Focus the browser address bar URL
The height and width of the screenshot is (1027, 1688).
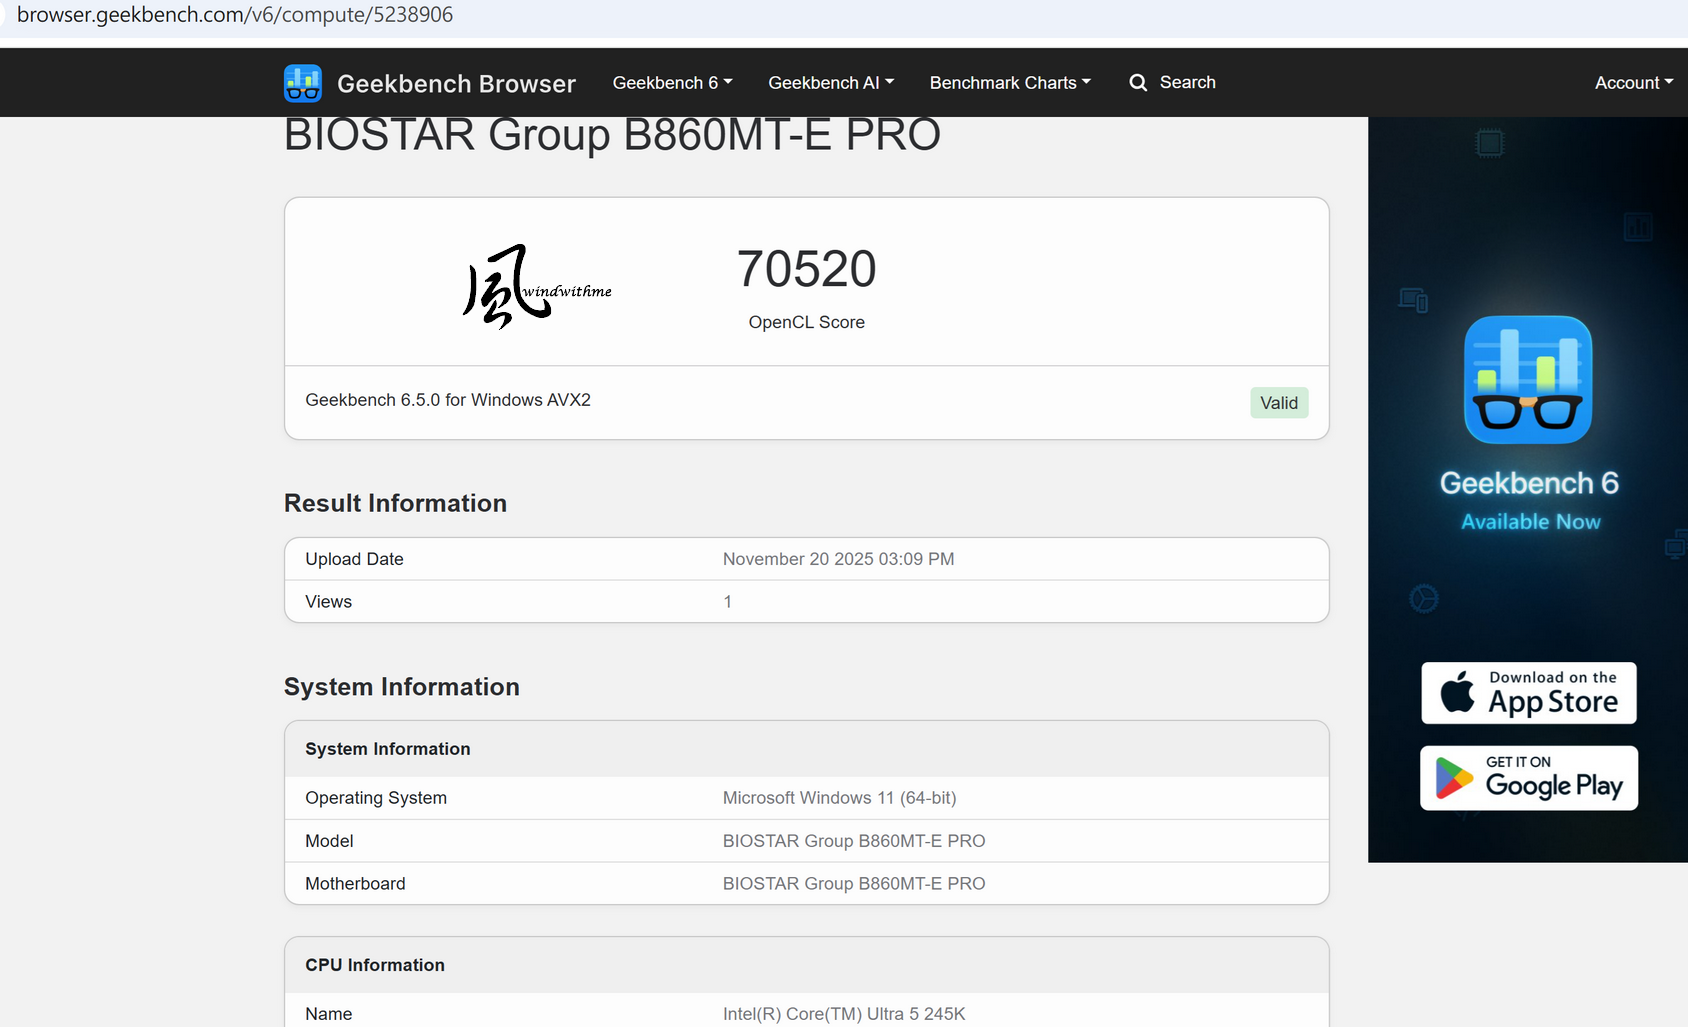[235, 15]
